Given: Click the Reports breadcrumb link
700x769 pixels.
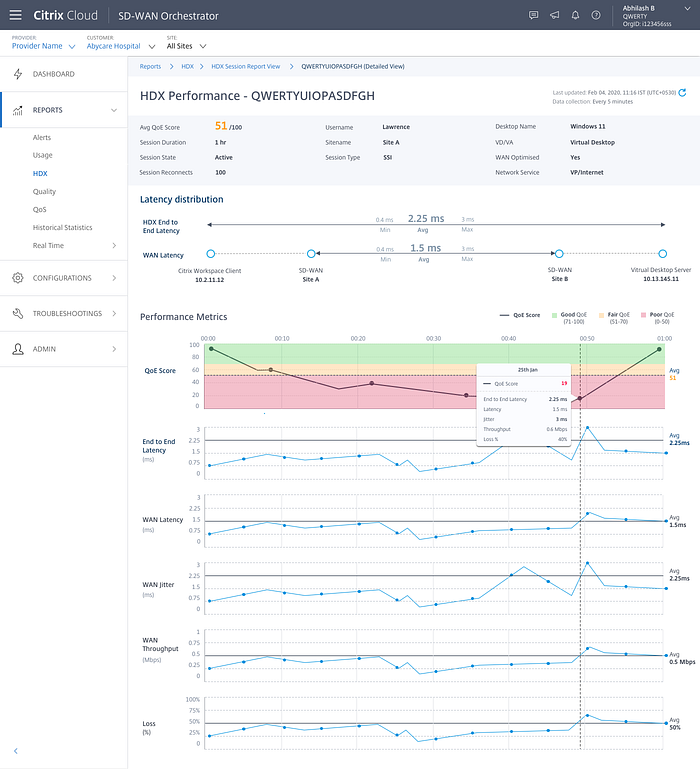Looking at the screenshot, I should click(x=150, y=66).
